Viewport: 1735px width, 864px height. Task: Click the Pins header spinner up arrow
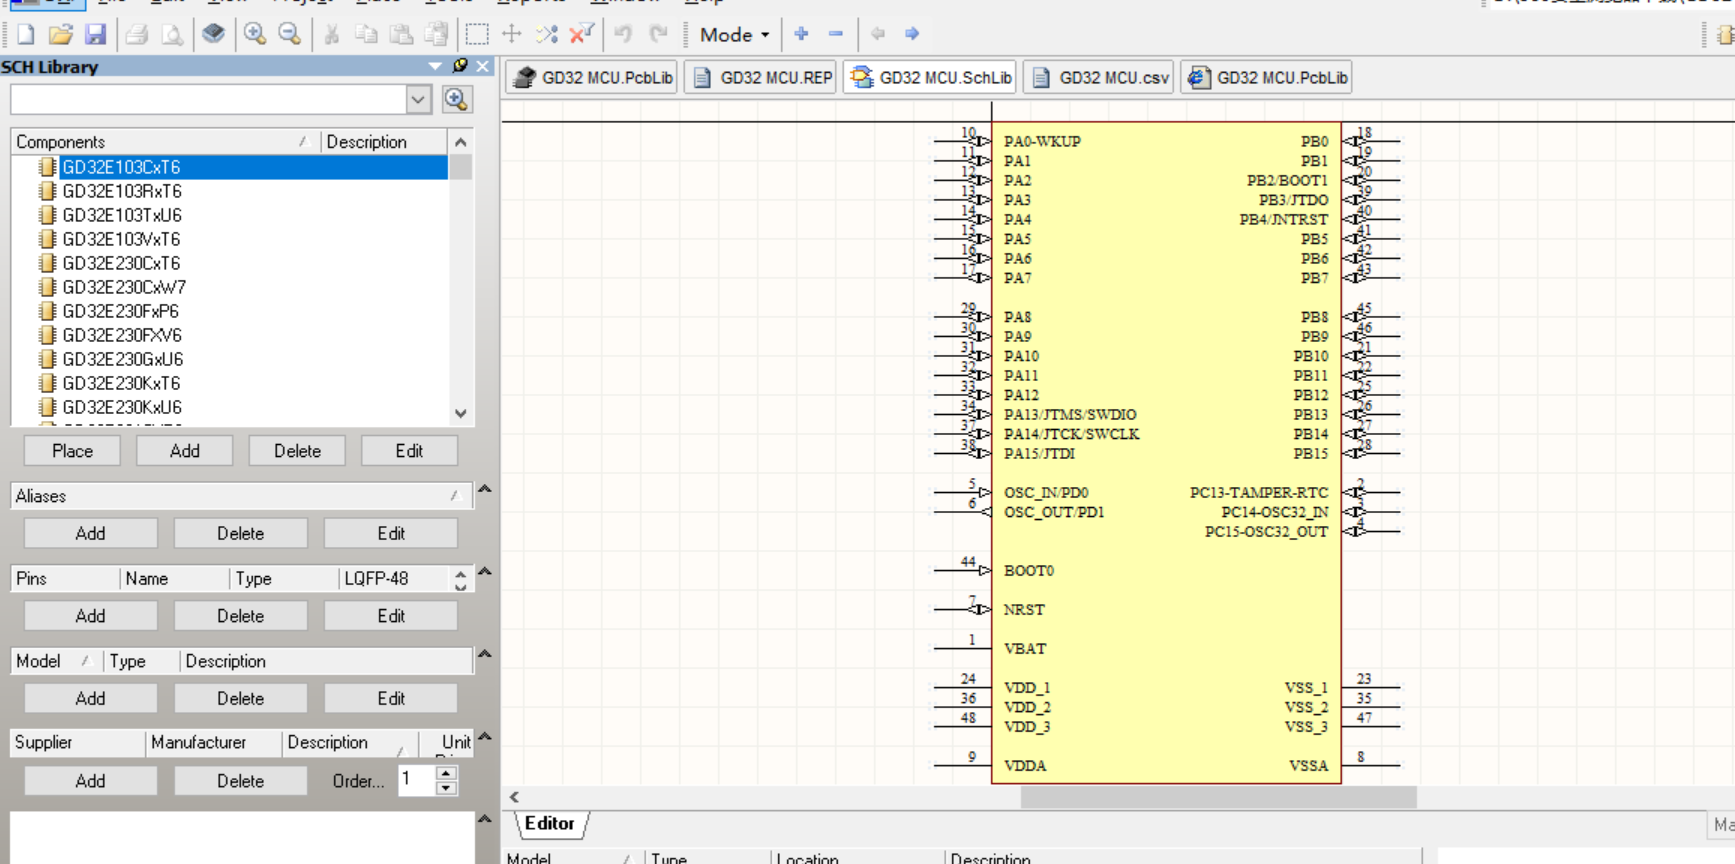460,574
